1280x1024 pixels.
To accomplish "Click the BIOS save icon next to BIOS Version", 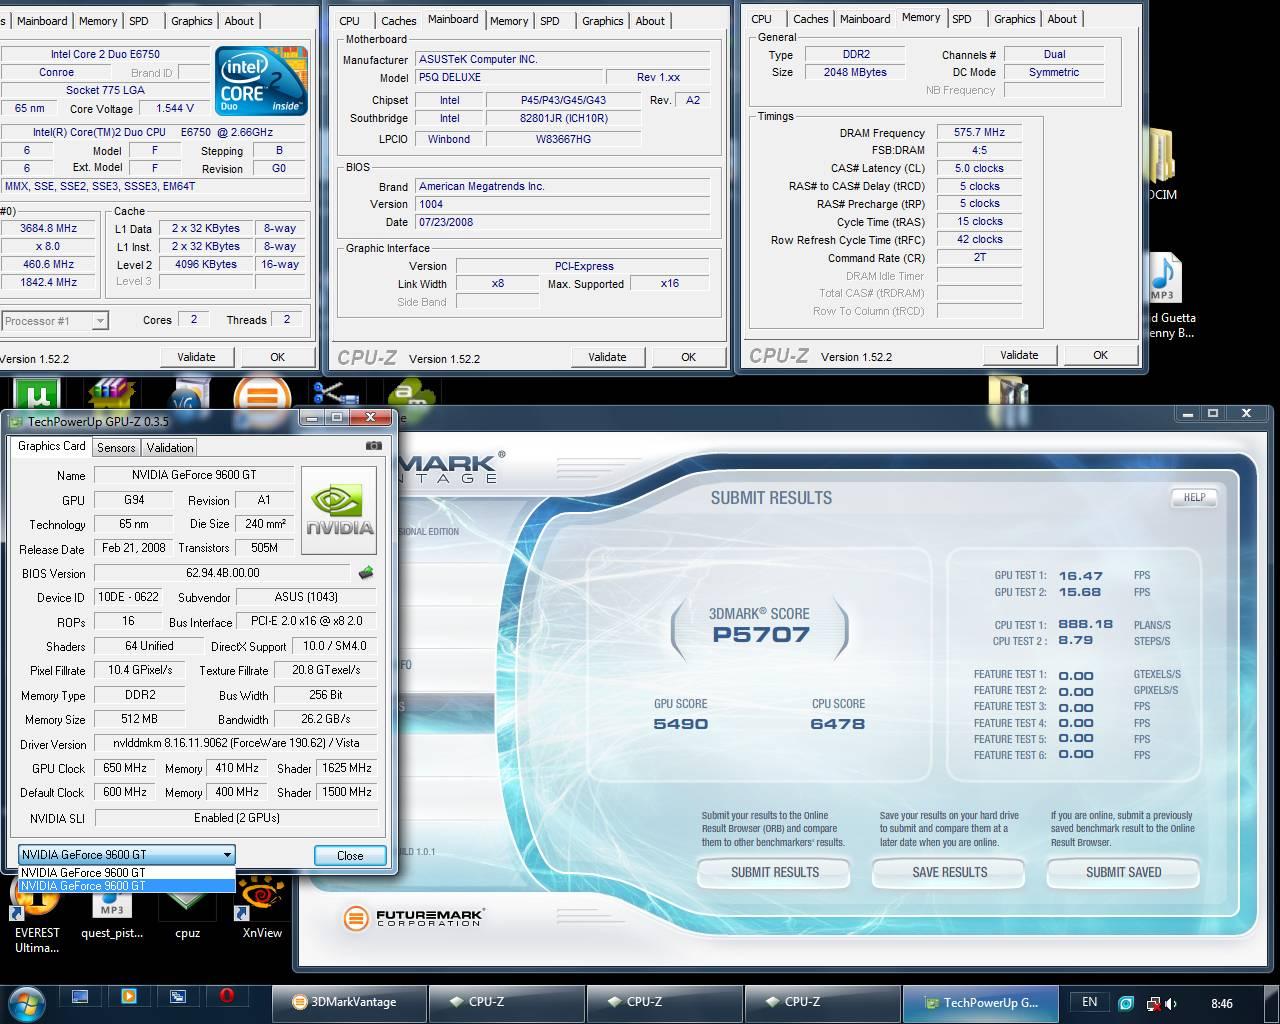I will point(366,573).
